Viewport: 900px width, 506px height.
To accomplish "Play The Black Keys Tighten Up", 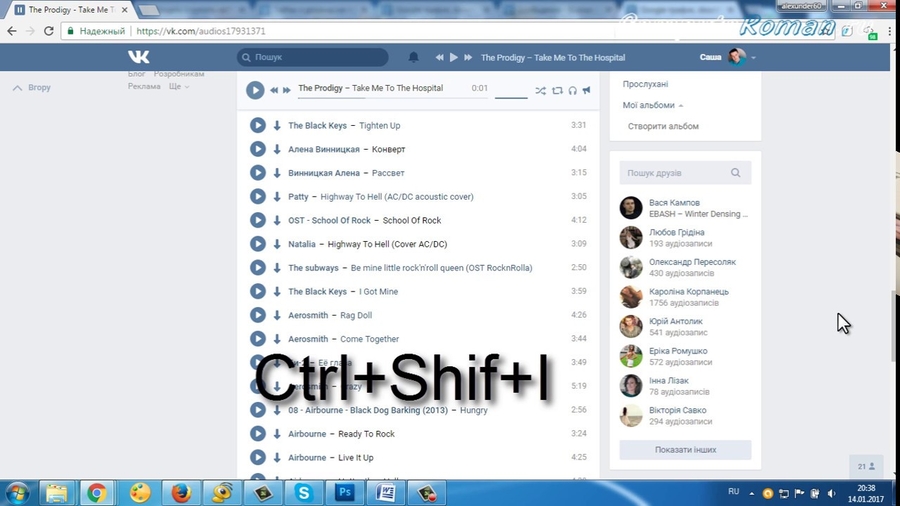I will (257, 125).
